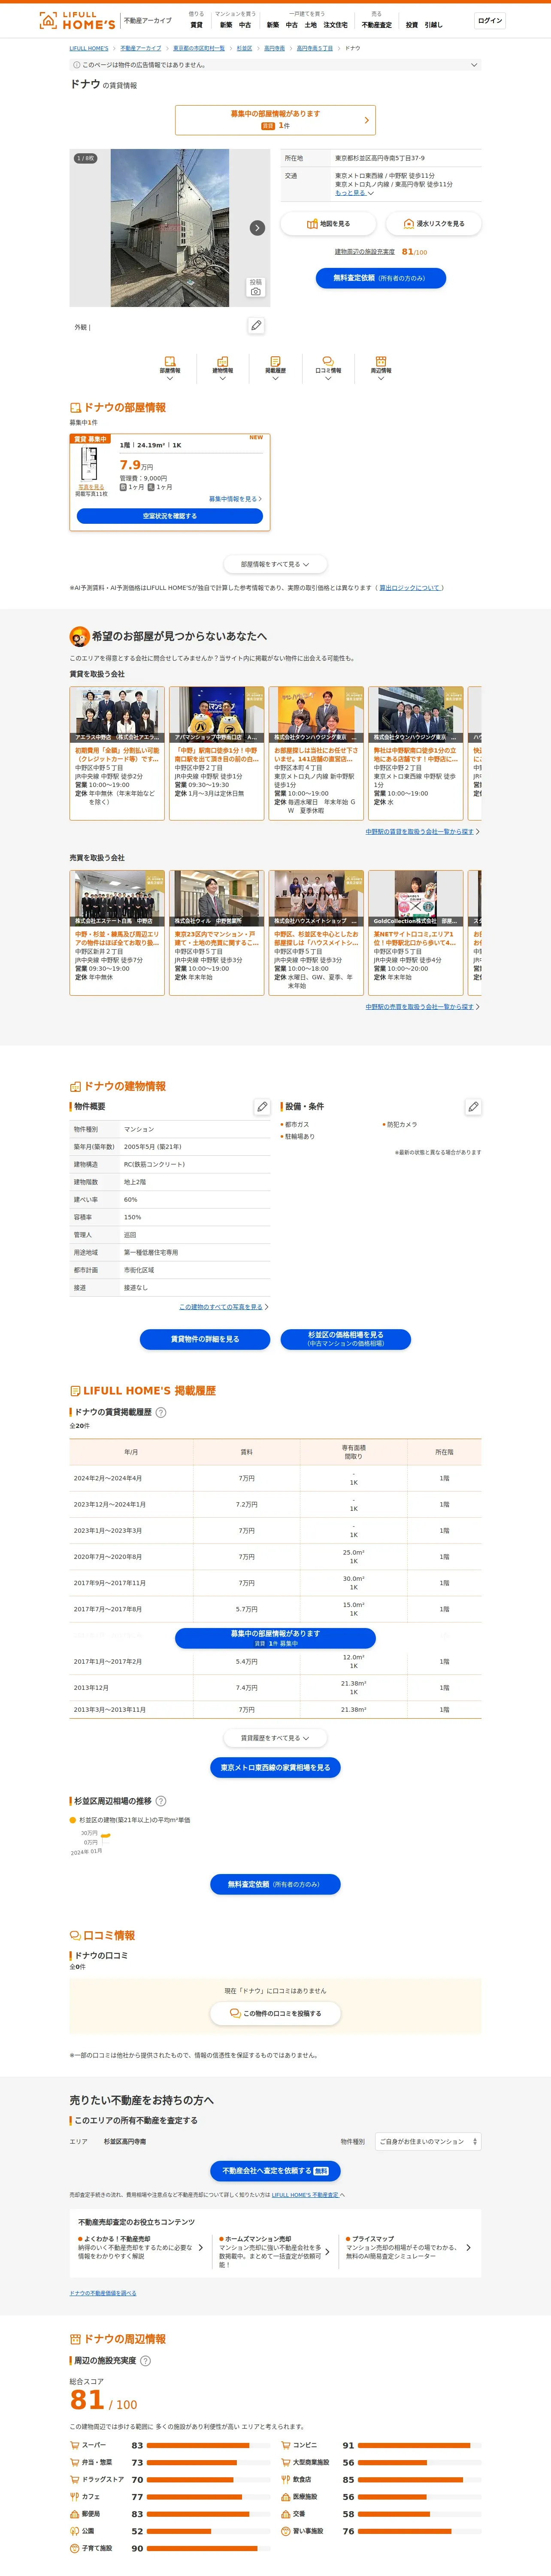This screenshot has height=2576, width=551.
Task: Open 賃貸 in top navigation
Action: tap(196, 25)
